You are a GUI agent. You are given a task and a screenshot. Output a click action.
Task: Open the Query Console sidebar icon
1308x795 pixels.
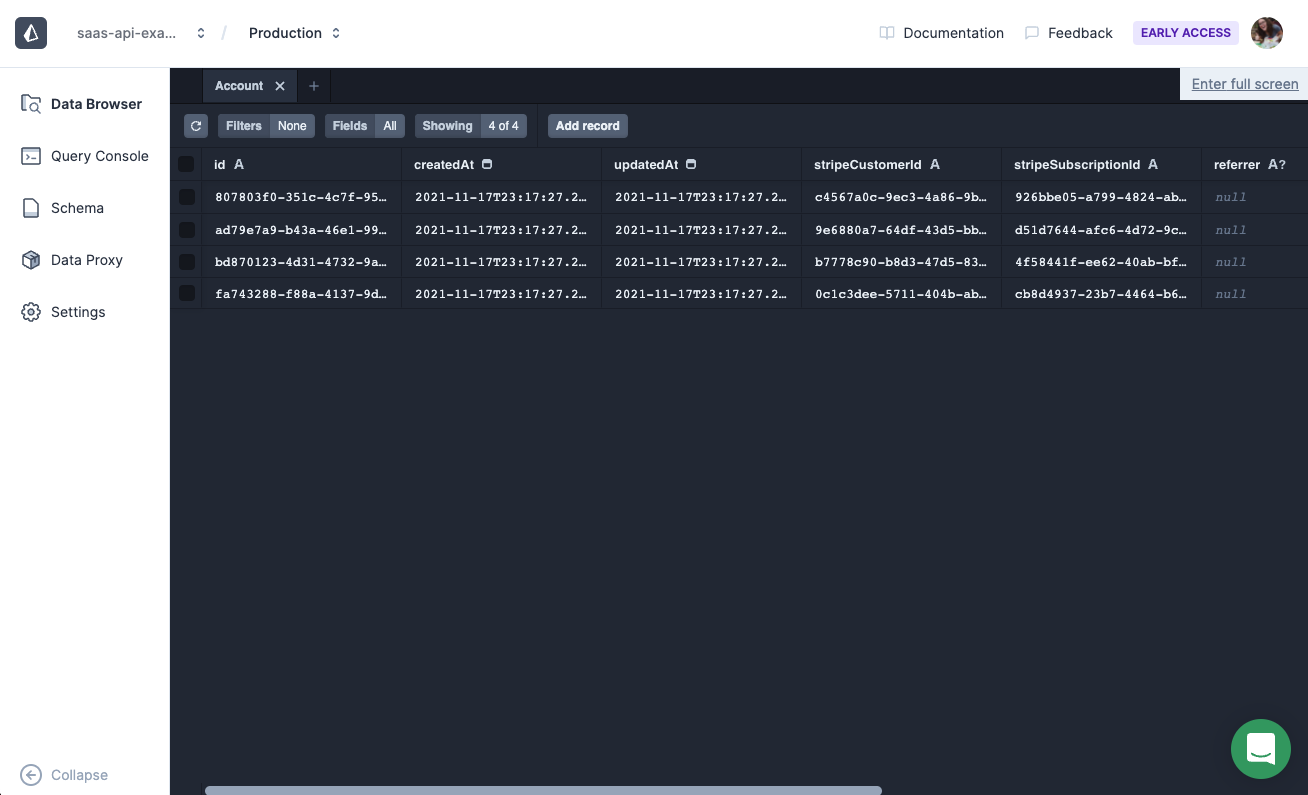point(31,156)
